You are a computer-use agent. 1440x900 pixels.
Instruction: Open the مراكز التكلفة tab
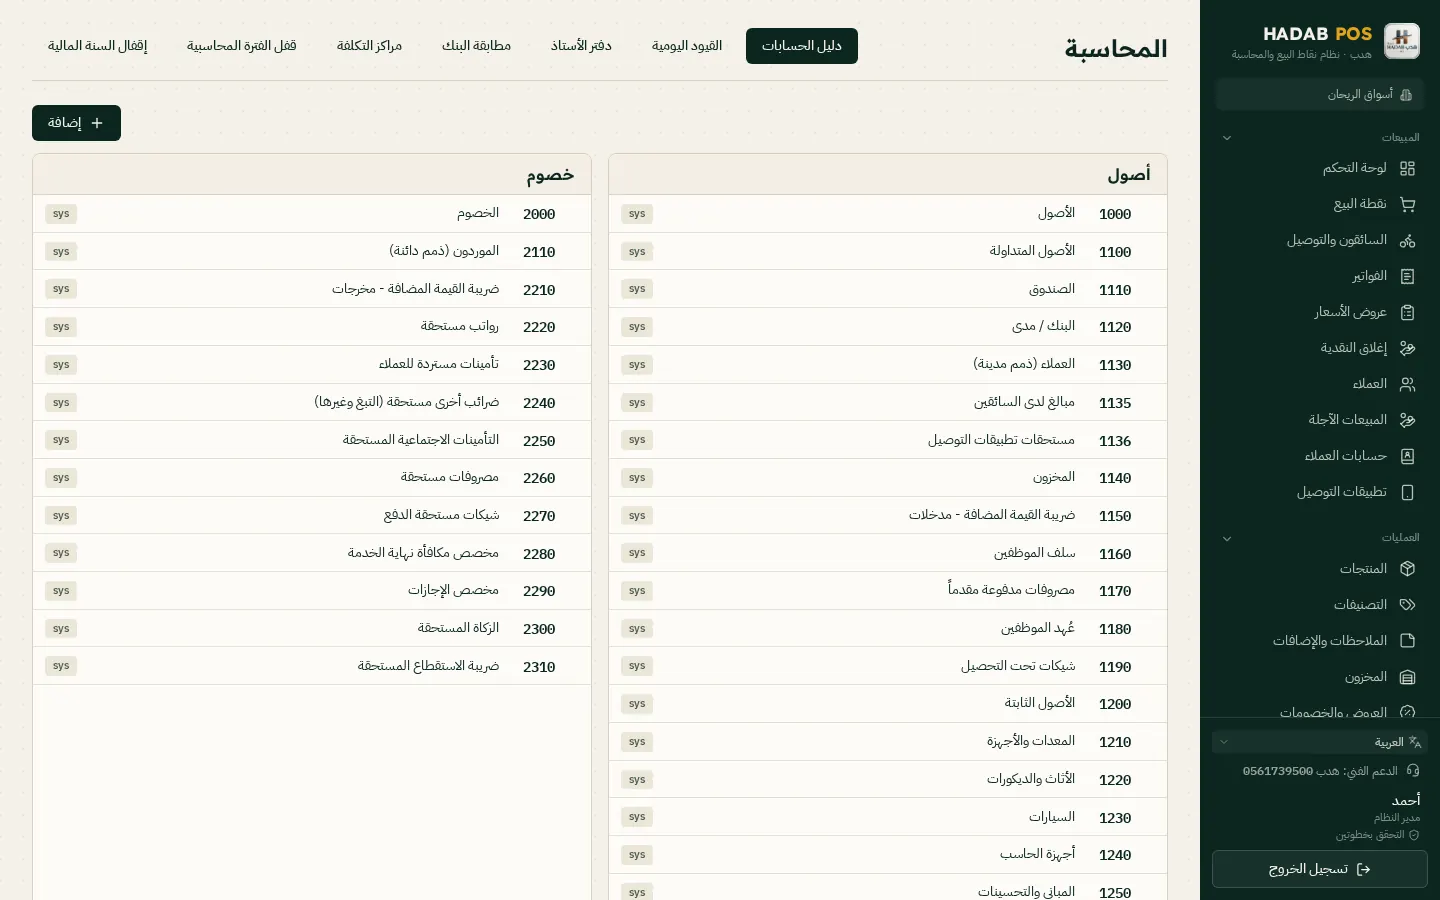coord(369,46)
